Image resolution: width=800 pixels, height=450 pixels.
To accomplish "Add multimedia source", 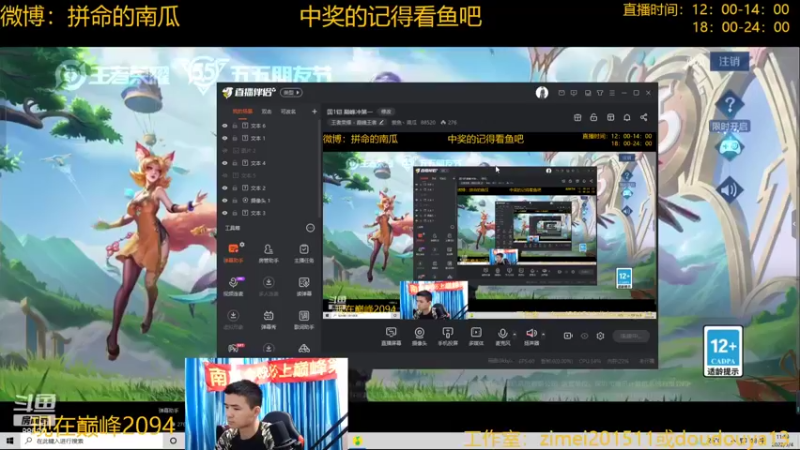I will pos(476,336).
